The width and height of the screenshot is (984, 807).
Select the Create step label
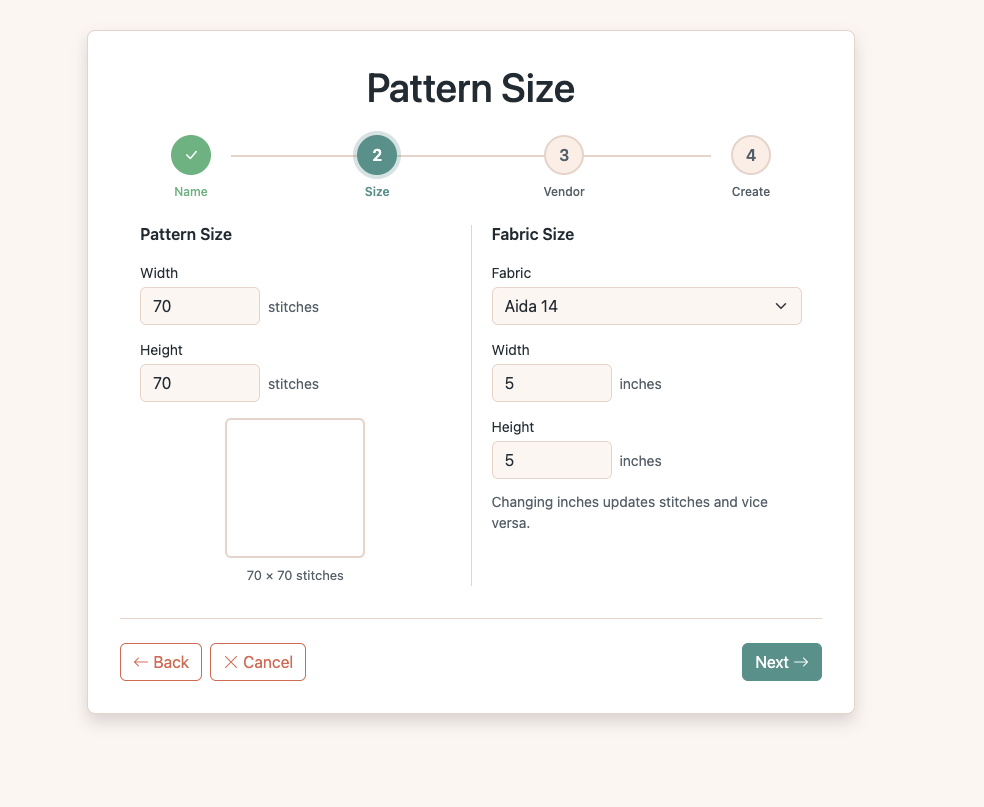pyautogui.click(x=750, y=192)
